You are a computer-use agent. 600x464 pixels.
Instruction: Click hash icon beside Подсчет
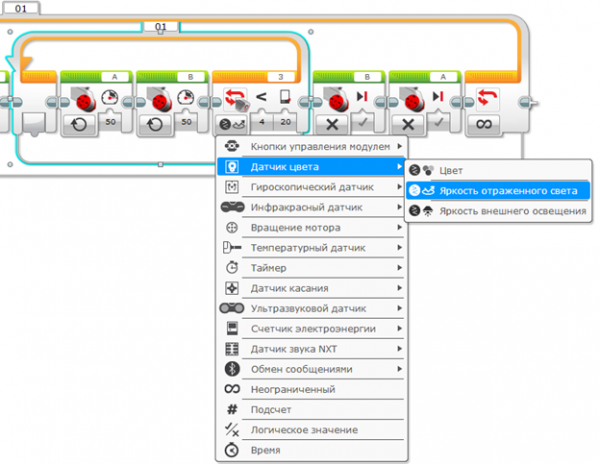(x=232, y=410)
